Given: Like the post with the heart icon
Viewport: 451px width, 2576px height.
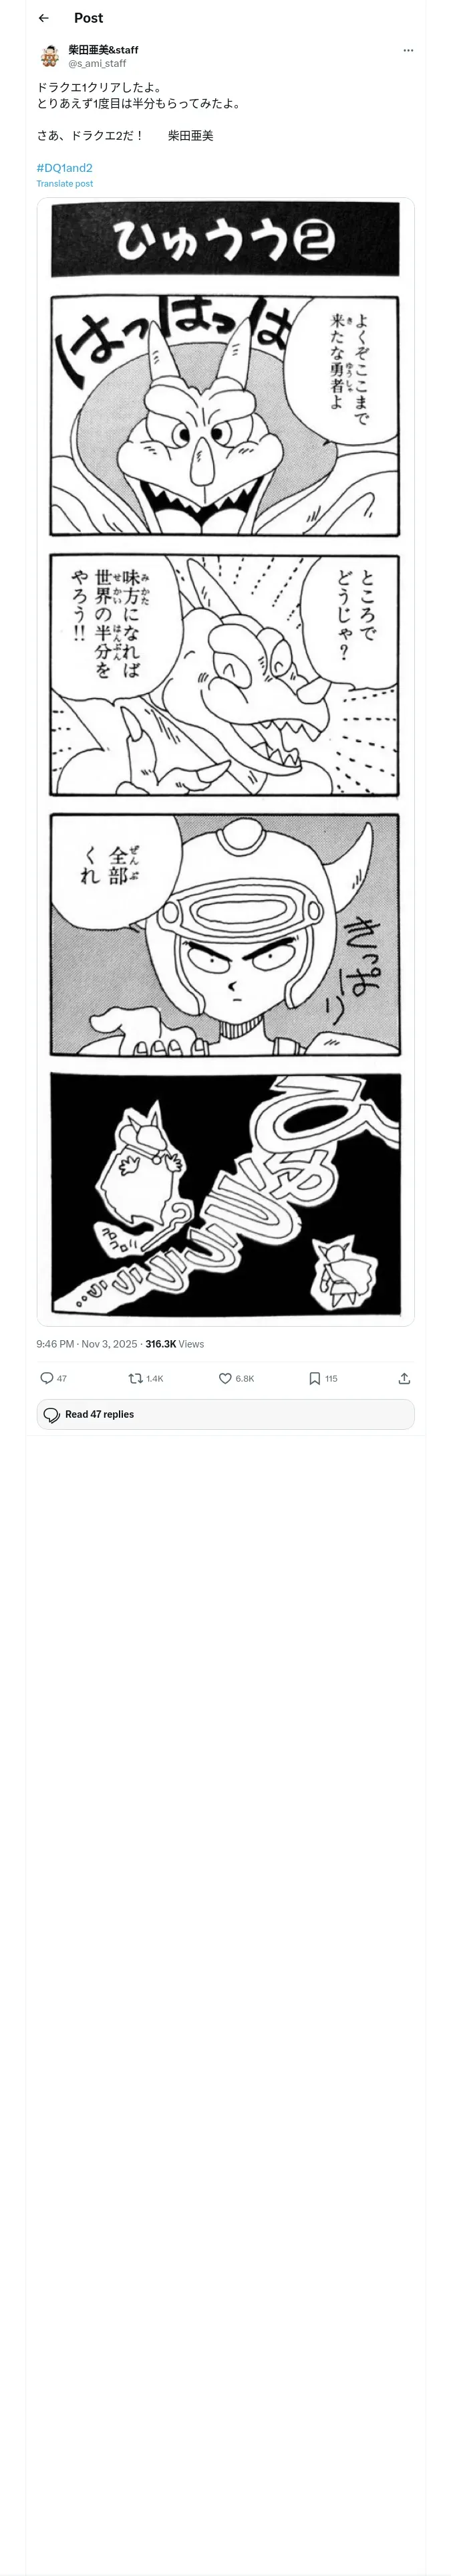Looking at the screenshot, I should click(x=225, y=1378).
